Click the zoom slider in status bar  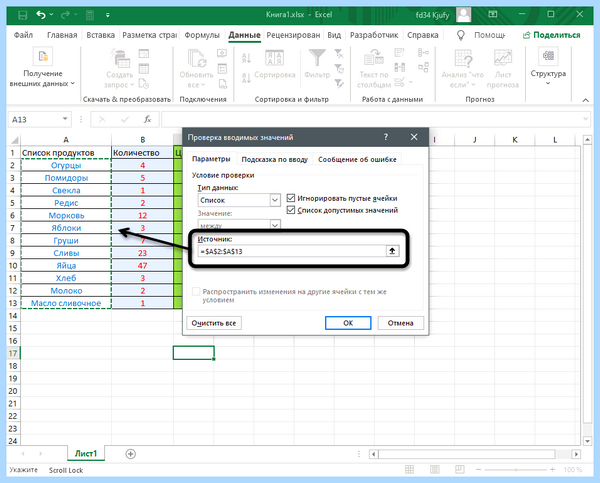coord(516,470)
